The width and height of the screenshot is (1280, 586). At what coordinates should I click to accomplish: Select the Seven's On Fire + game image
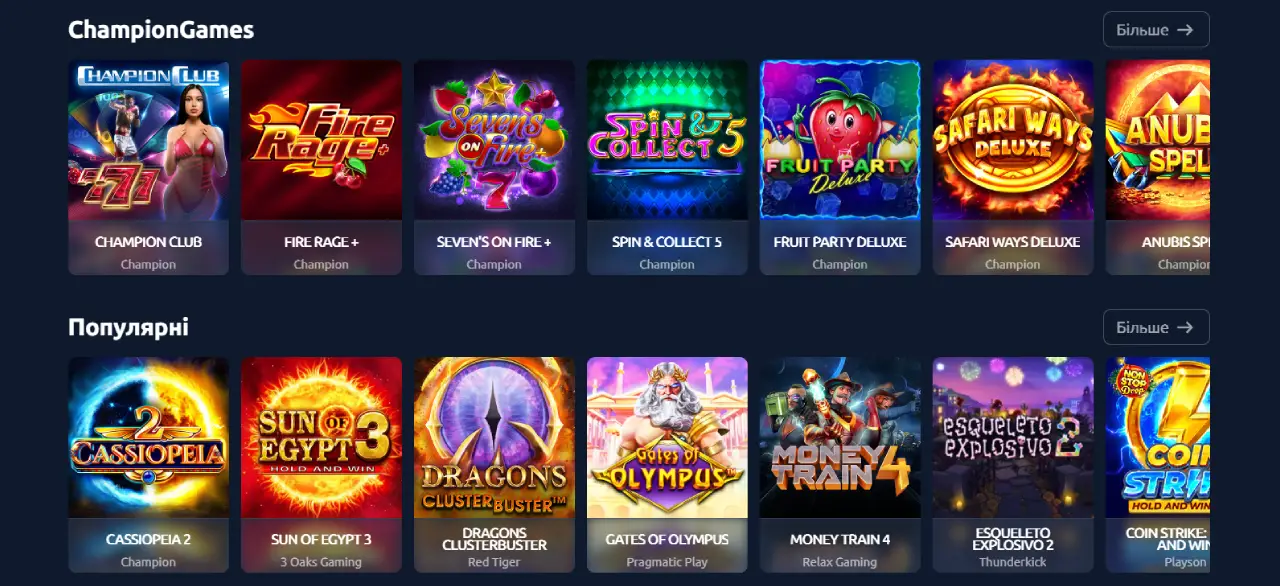[x=494, y=140]
